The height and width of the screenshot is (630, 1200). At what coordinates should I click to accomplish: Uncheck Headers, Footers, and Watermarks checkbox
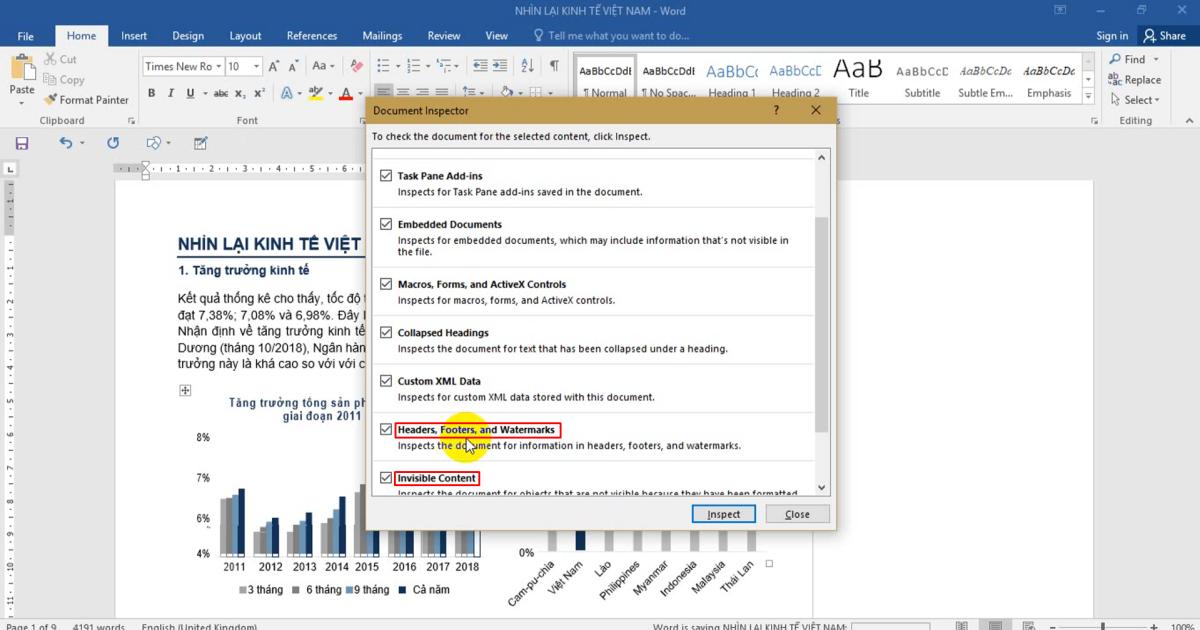pyautogui.click(x=386, y=430)
